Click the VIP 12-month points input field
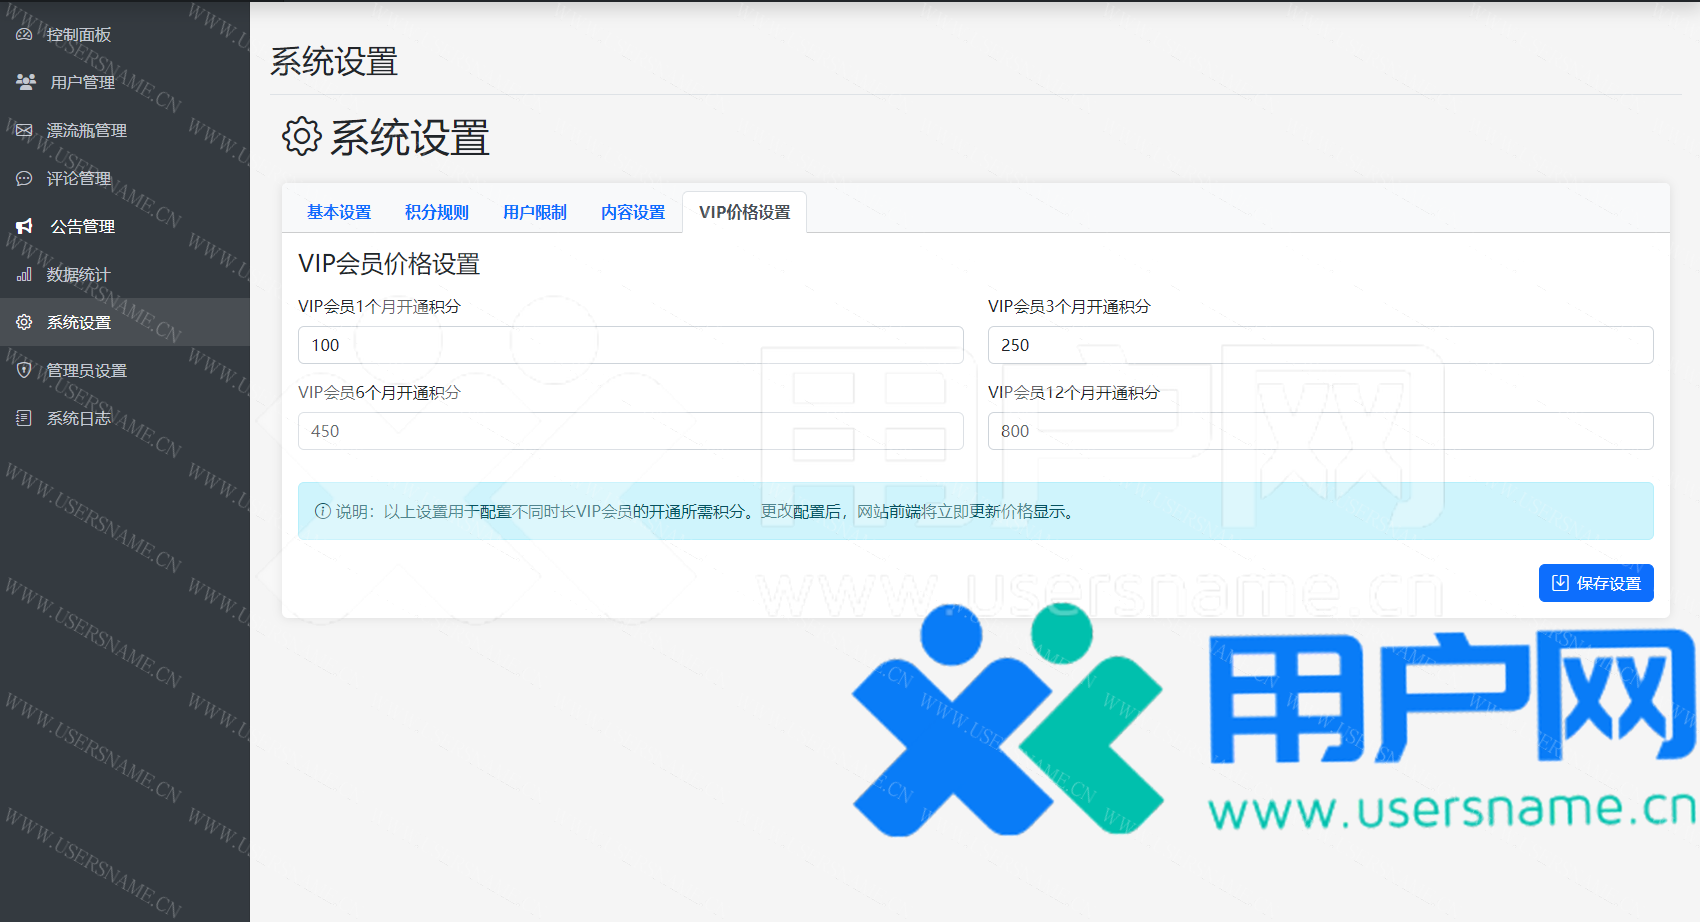 click(x=1320, y=431)
